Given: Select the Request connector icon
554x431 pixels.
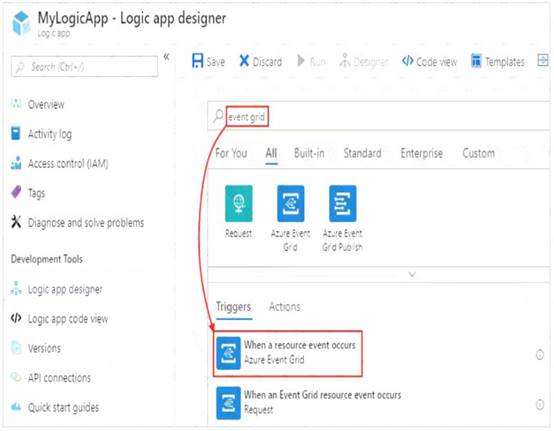Looking at the screenshot, I should pos(239,203).
